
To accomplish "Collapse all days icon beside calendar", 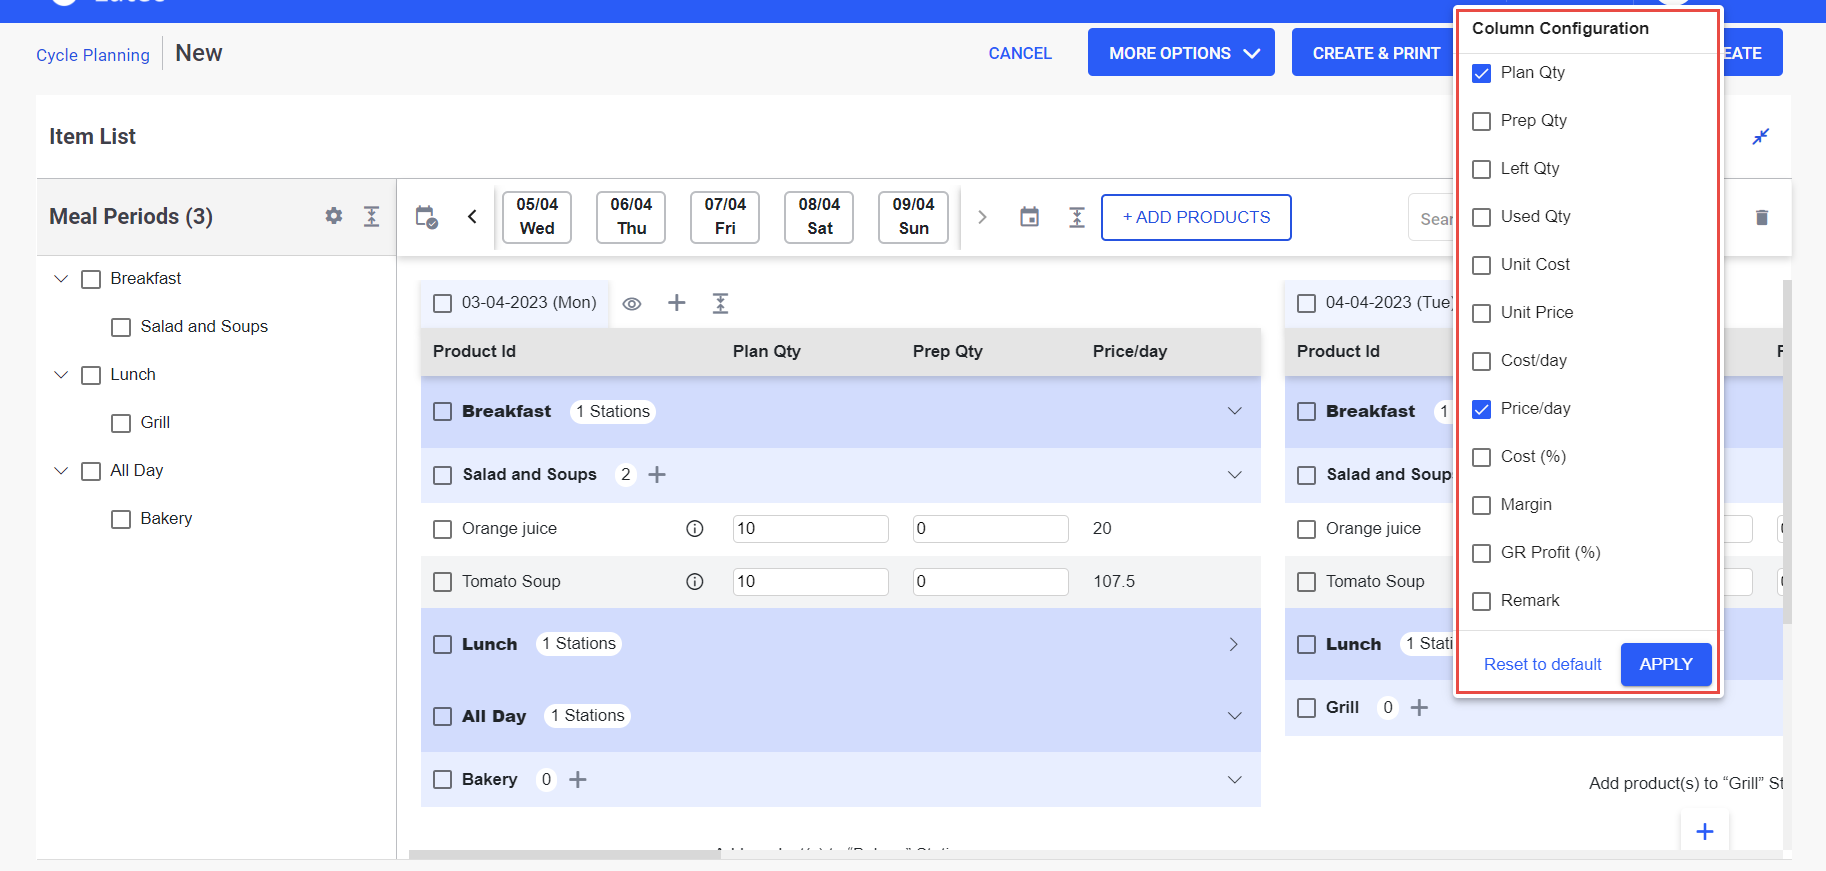I will (x=1077, y=217).
